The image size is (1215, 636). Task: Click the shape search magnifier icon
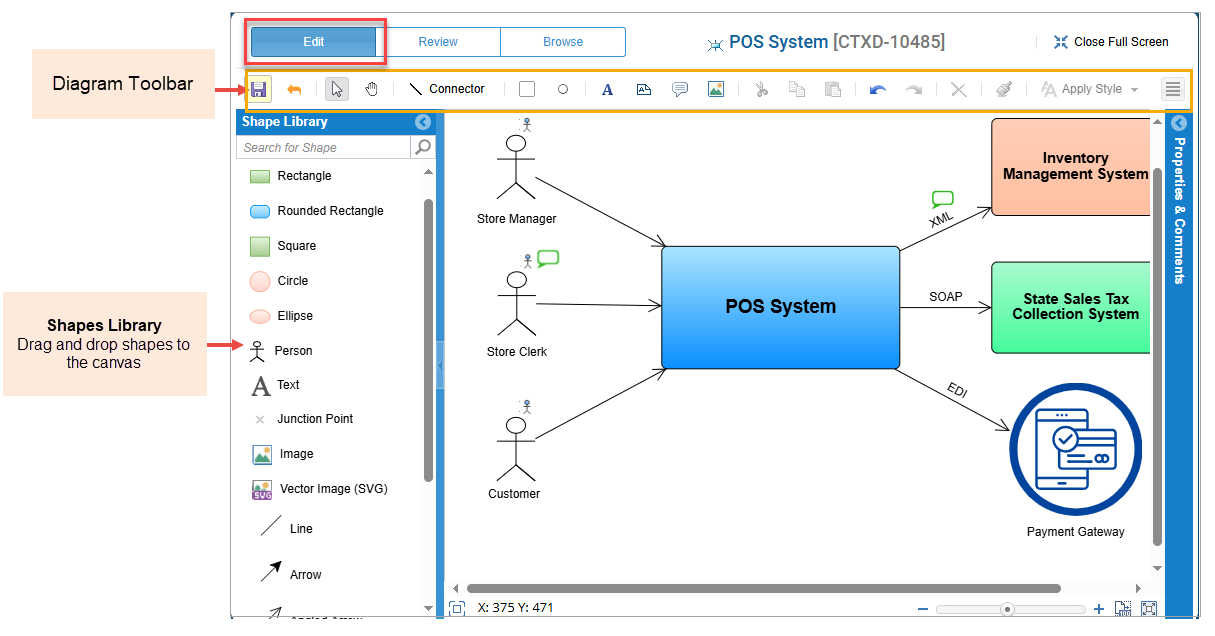click(423, 147)
